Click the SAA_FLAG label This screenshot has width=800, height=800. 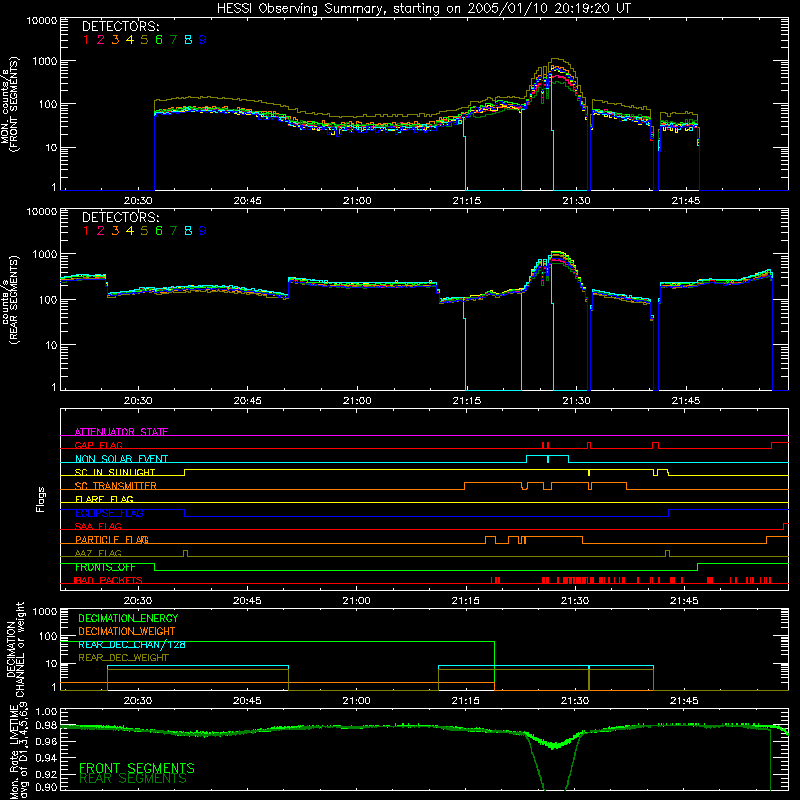click(x=98, y=526)
